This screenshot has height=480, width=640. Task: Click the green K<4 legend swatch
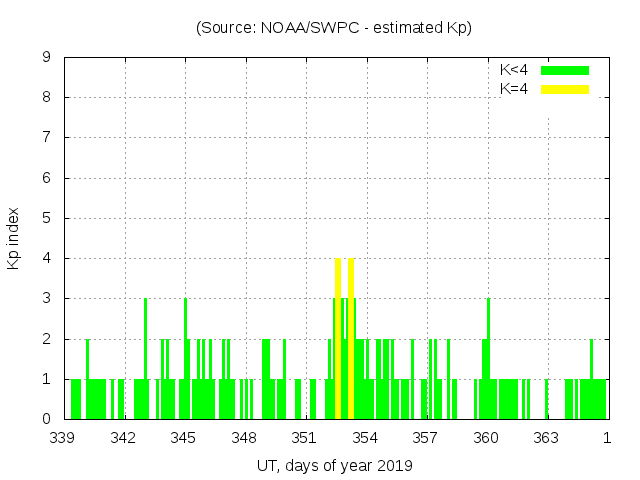coord(565,70)
